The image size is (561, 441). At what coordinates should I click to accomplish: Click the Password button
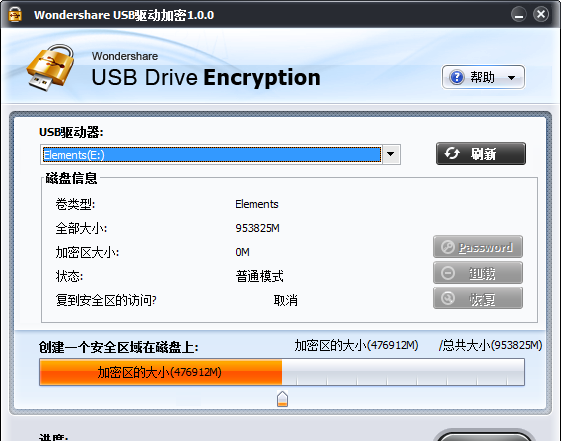pos(478,247)
